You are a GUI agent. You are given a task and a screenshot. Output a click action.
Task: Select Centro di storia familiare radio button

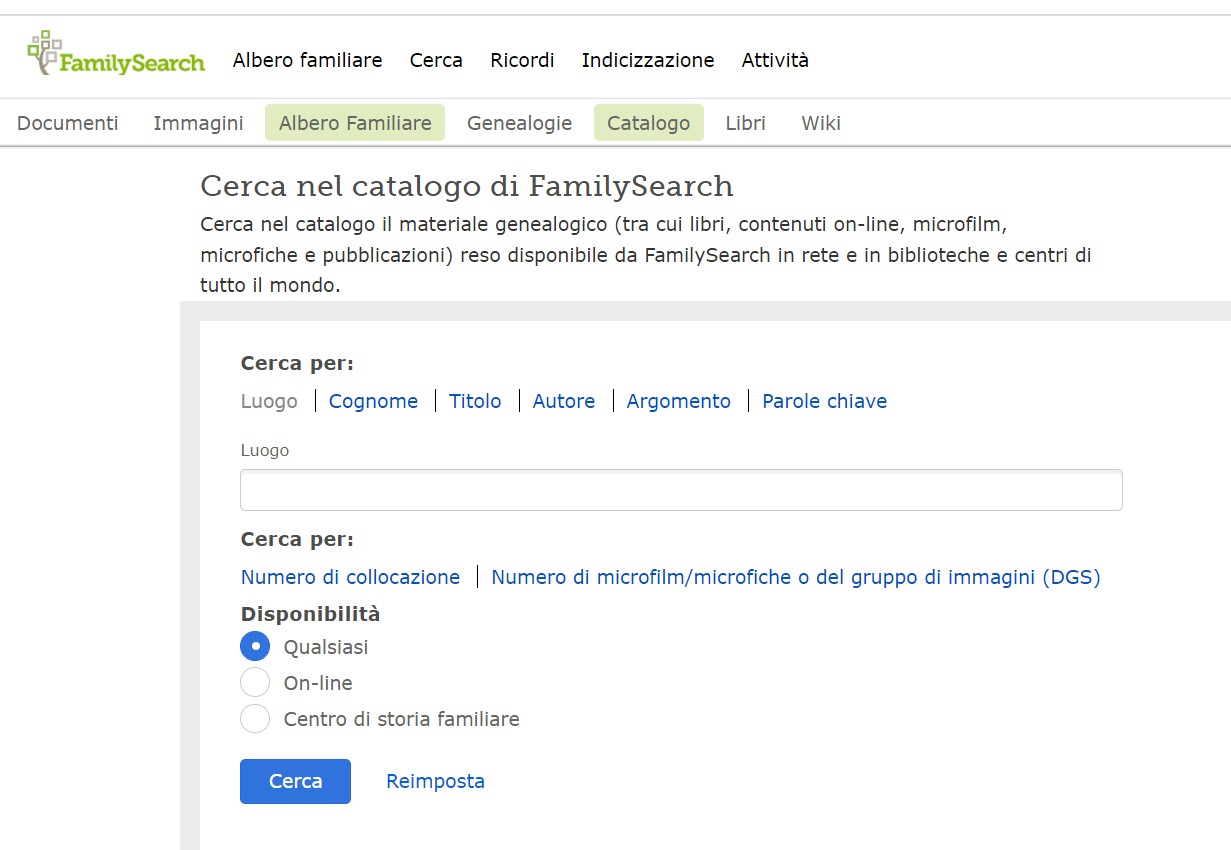255,719
